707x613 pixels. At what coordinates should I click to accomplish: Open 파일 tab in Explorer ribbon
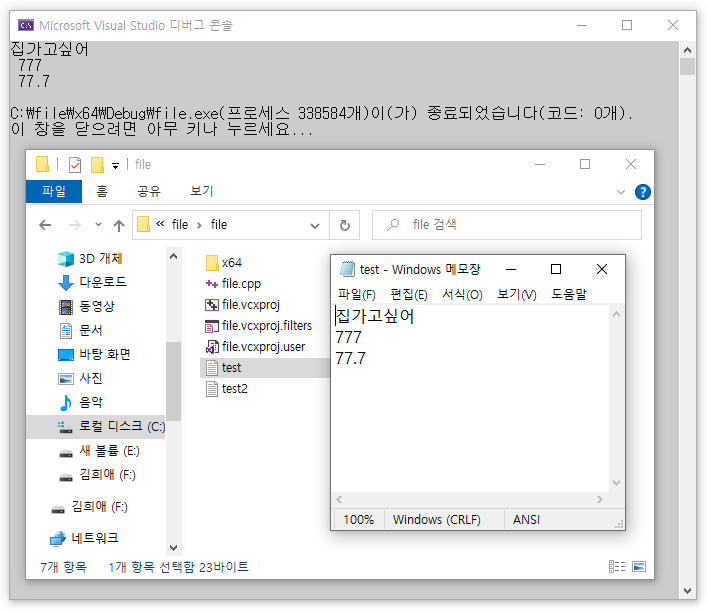pos(54,191)
